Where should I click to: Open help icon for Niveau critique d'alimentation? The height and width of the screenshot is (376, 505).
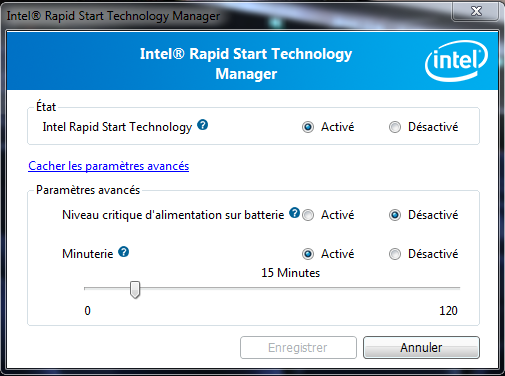click(294, 213)
